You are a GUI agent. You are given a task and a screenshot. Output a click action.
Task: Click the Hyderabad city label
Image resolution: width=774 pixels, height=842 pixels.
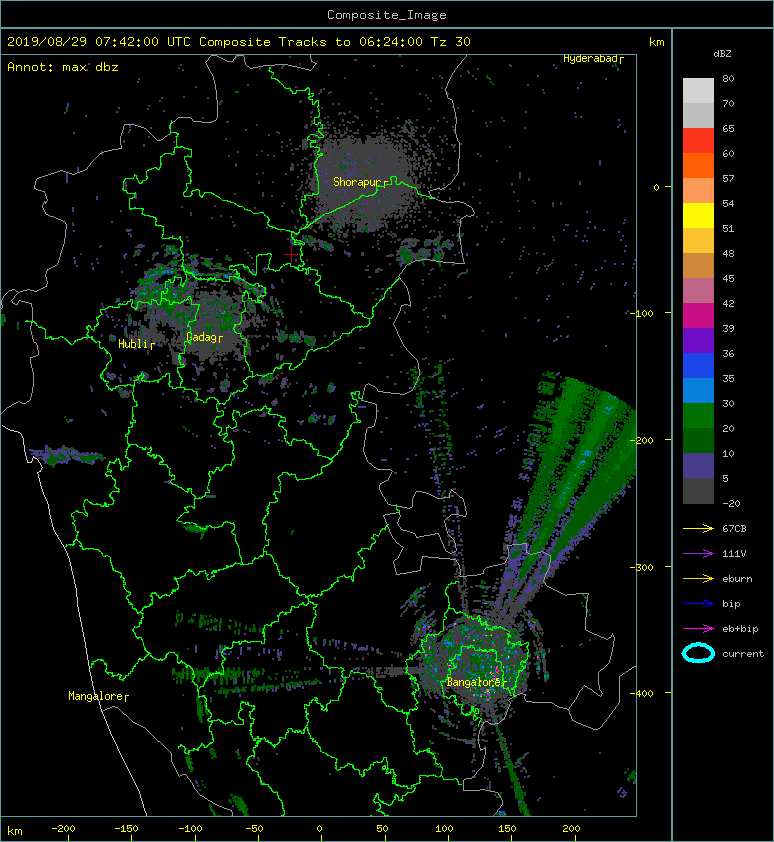[x=593, y=59]
